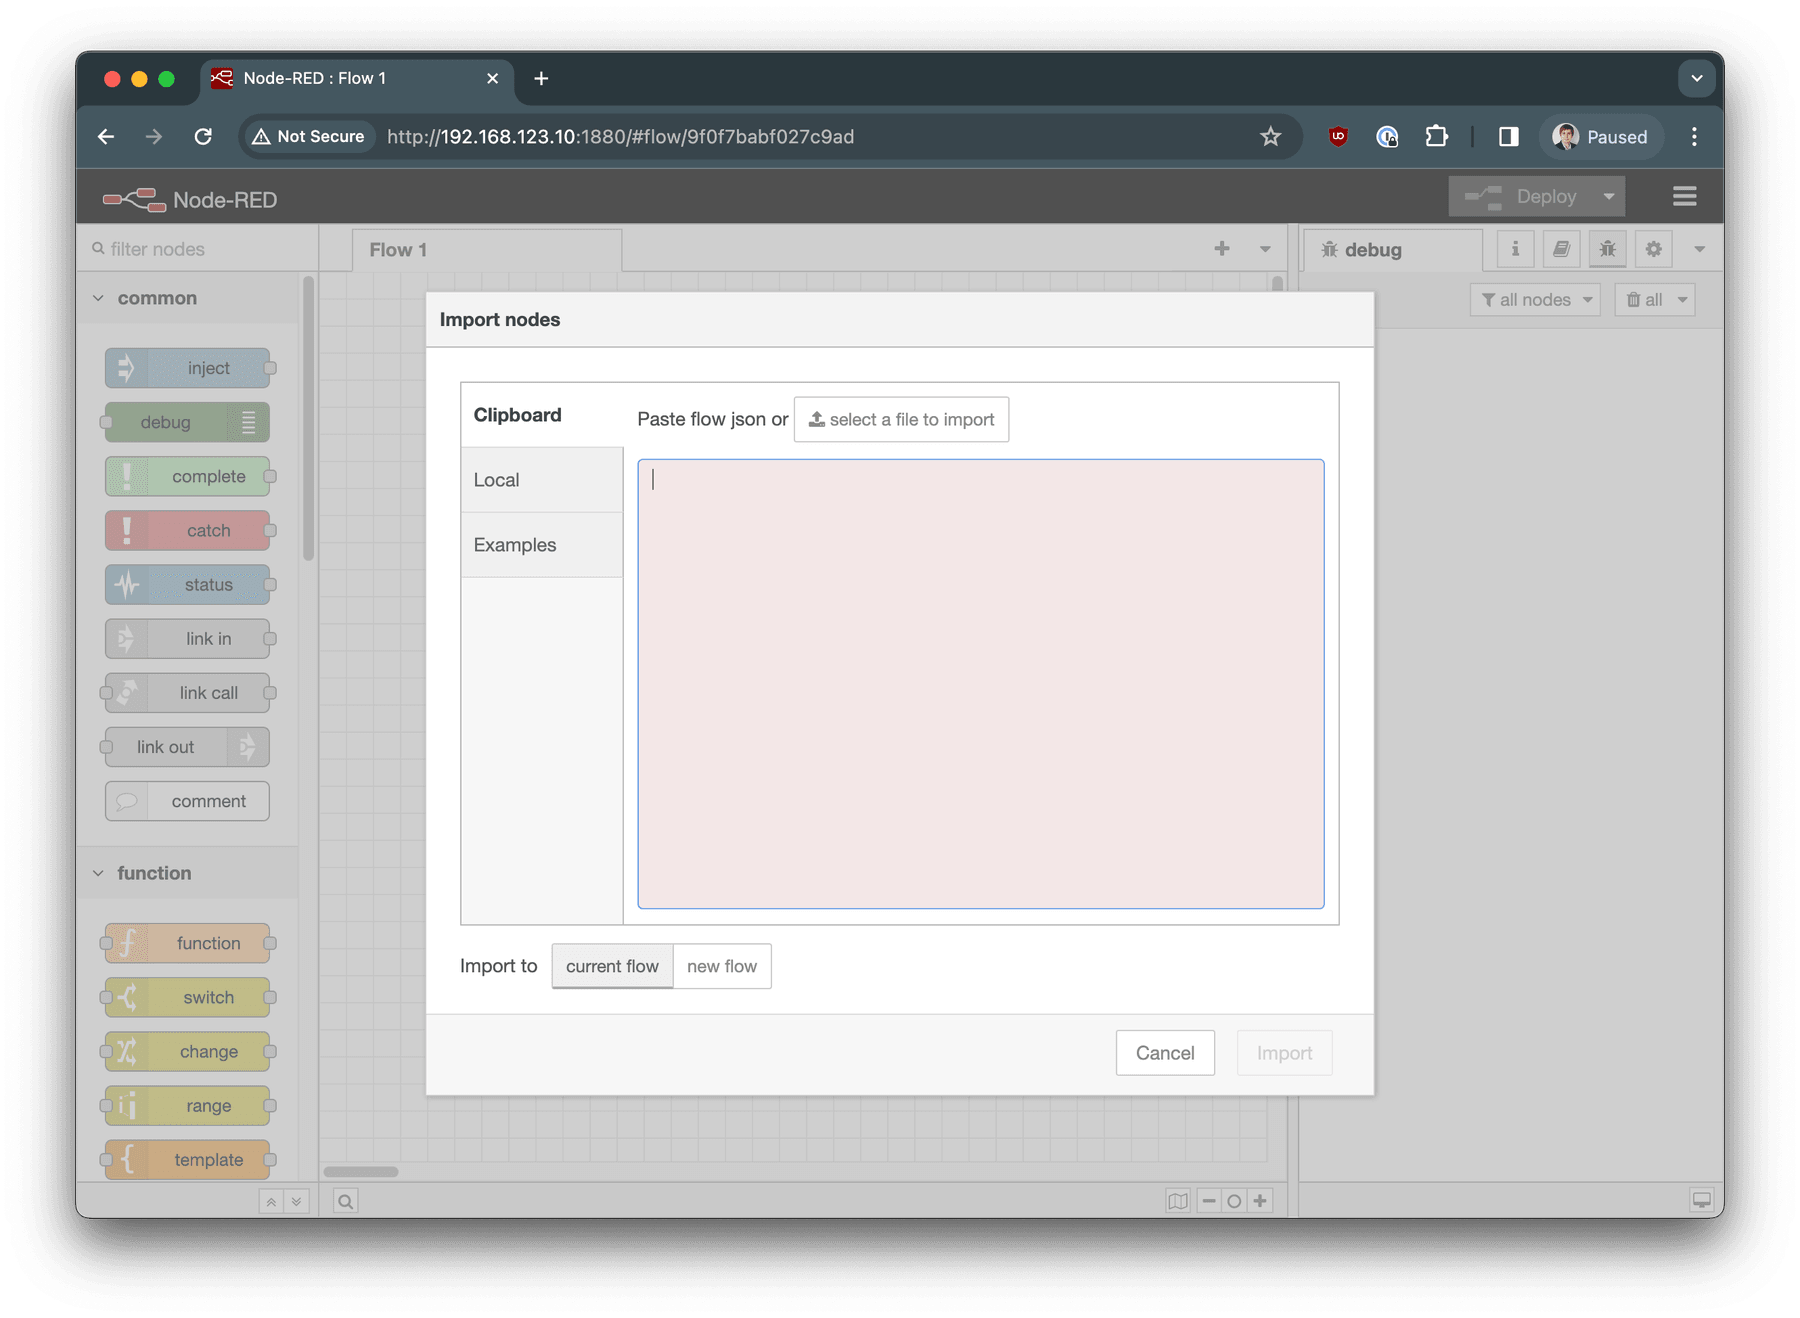Collapse the 'common' node category
Image resolution: width=1800 pixels, height=1318 pixels.
[98, 297]
